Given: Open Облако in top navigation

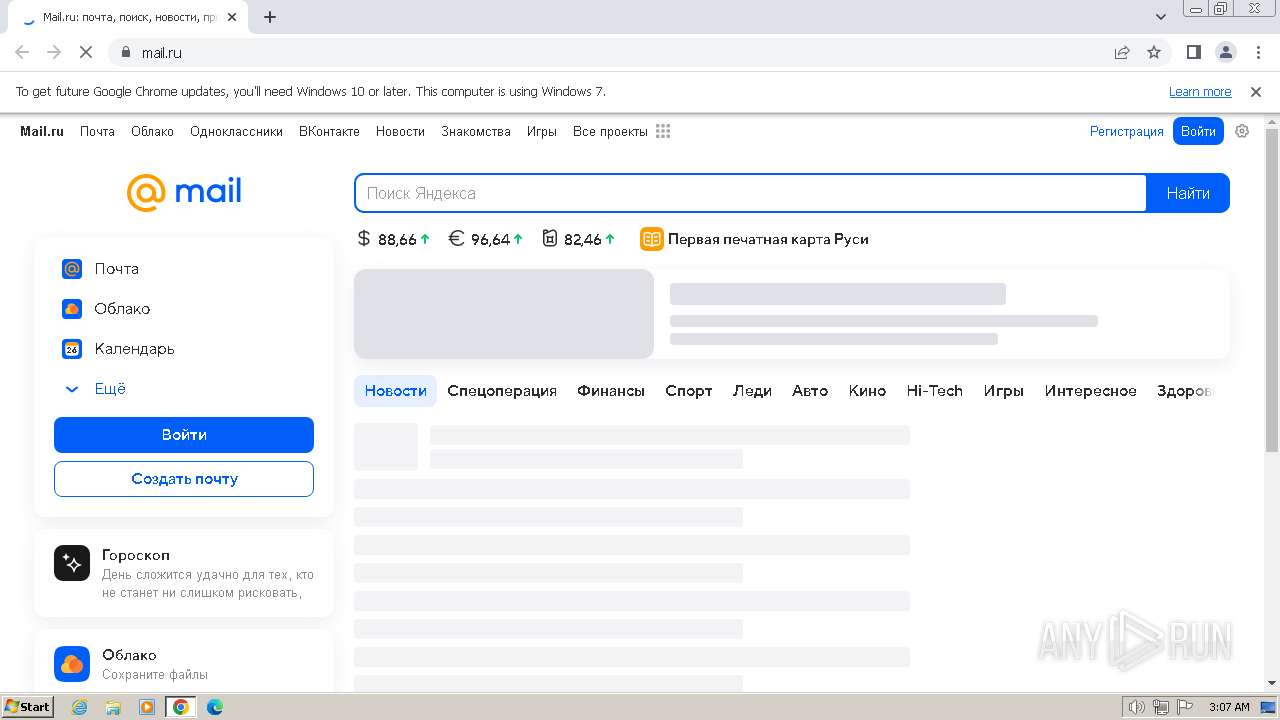Looking at the screenshot, I should pyautogui.click(x=152, y=131).
